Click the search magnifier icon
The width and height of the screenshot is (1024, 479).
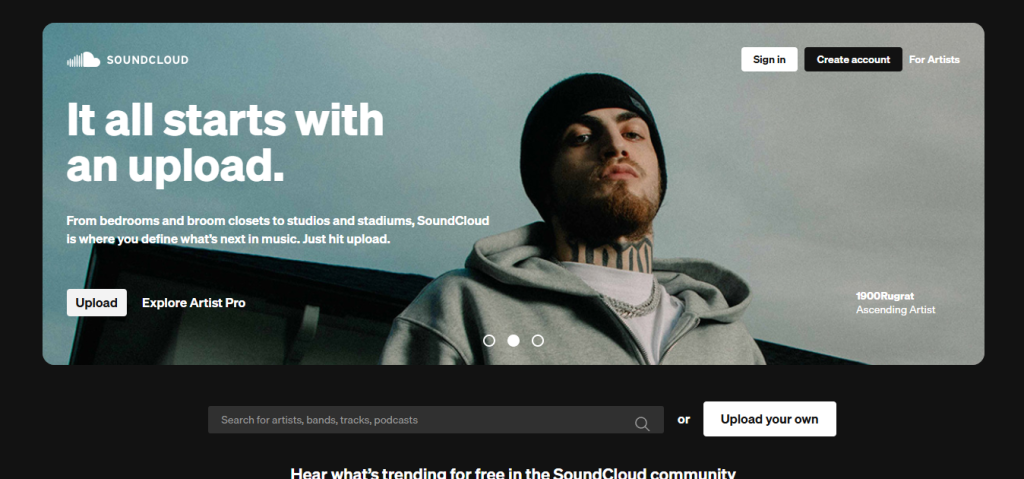[642, 423]
